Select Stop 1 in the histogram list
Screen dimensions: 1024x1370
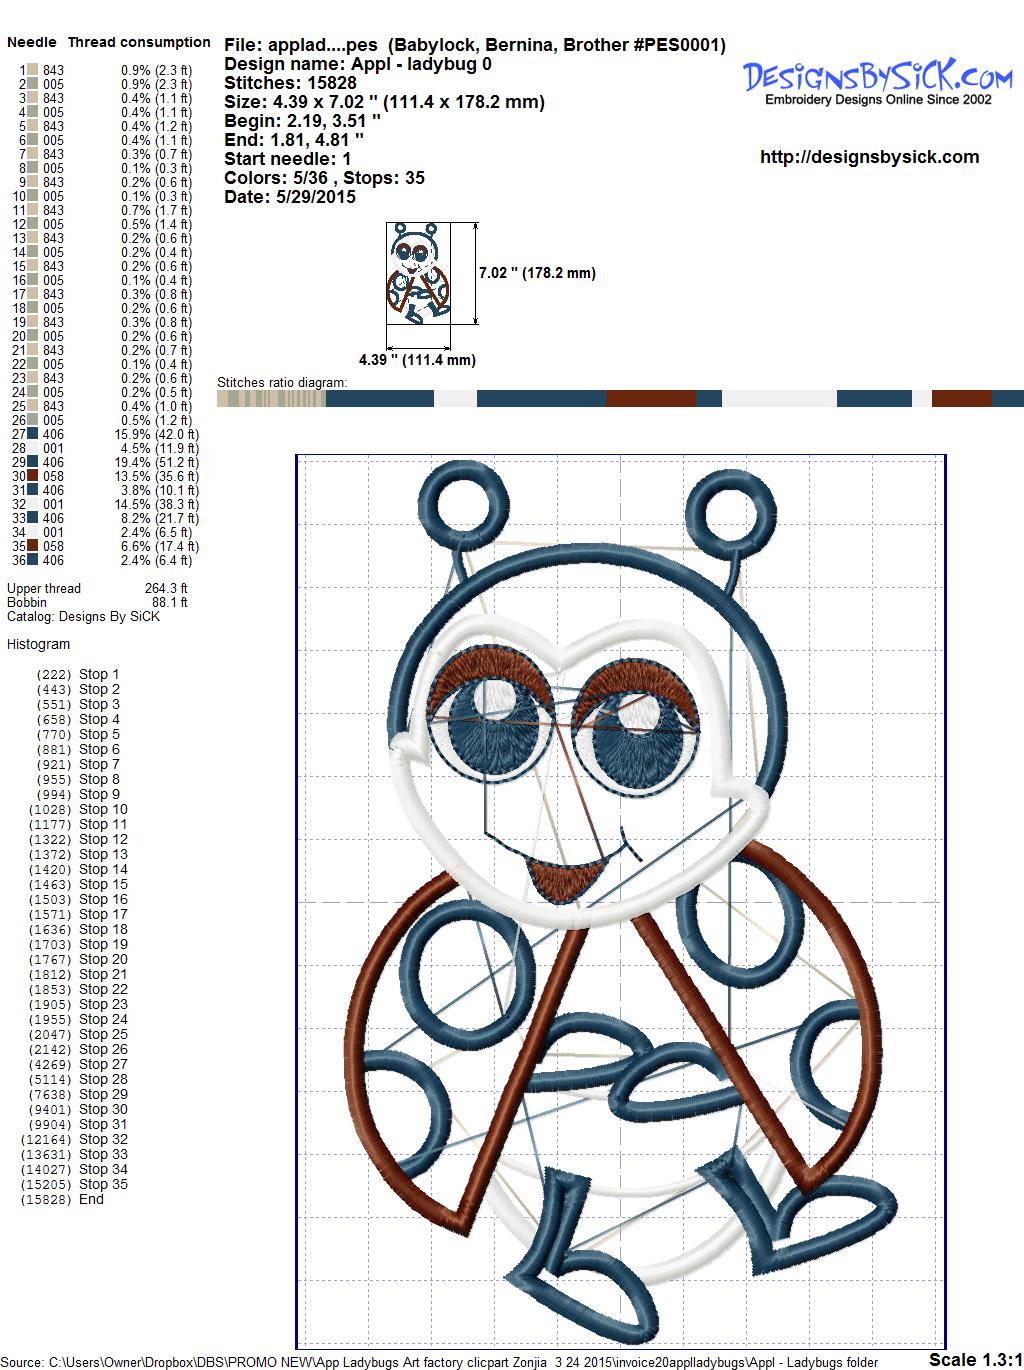point(99,674)
